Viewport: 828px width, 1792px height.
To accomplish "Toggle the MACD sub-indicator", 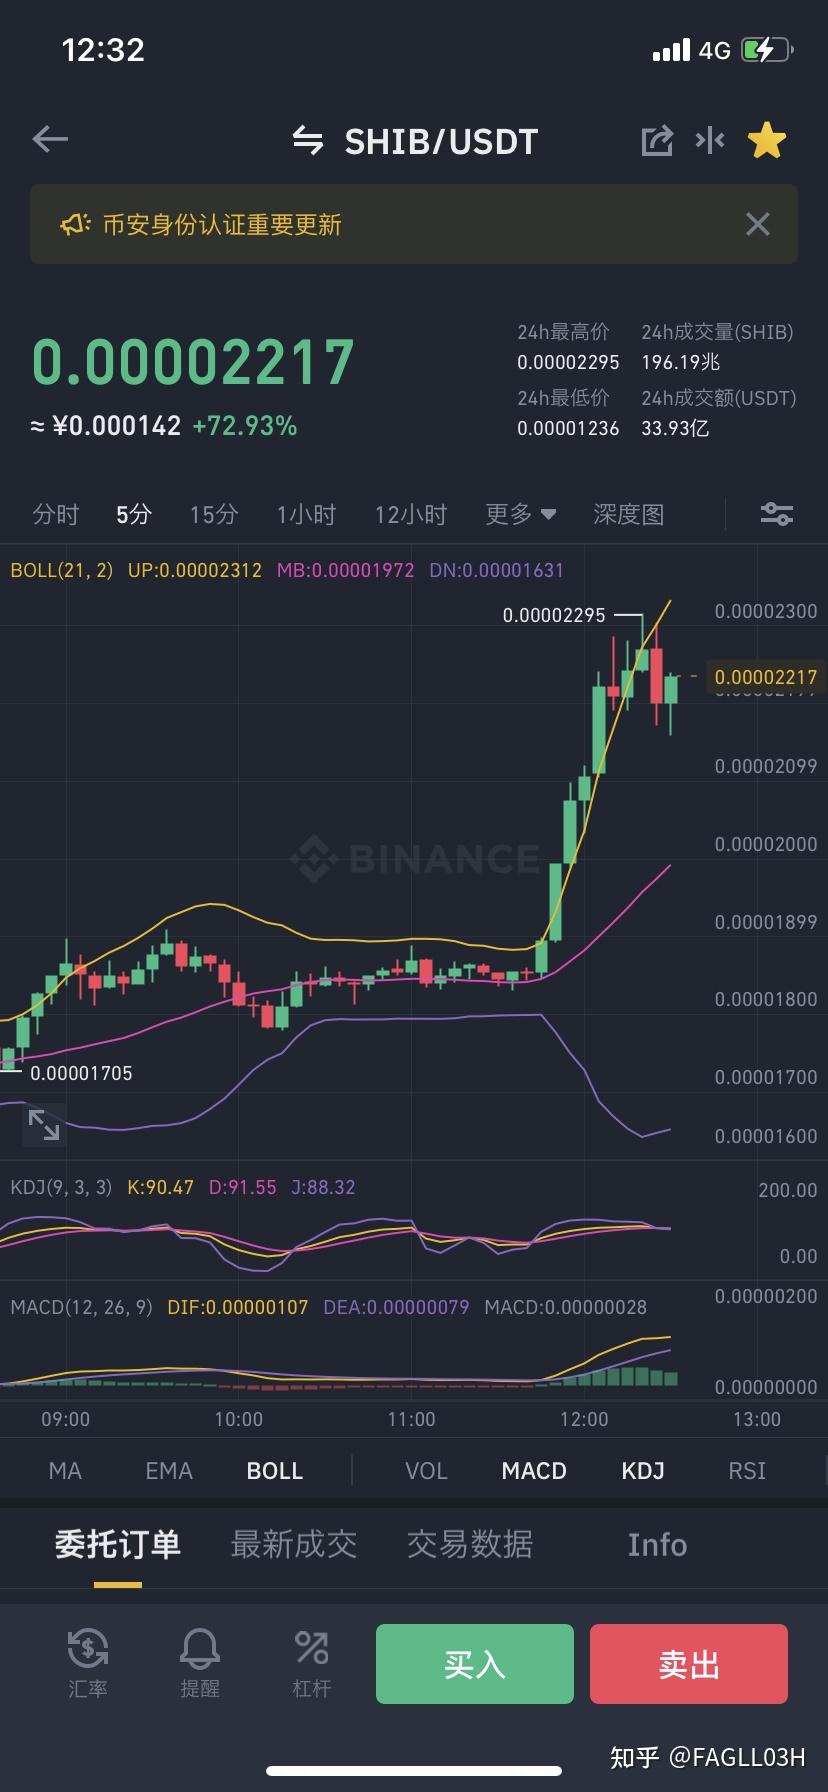I will (534, 1471).
